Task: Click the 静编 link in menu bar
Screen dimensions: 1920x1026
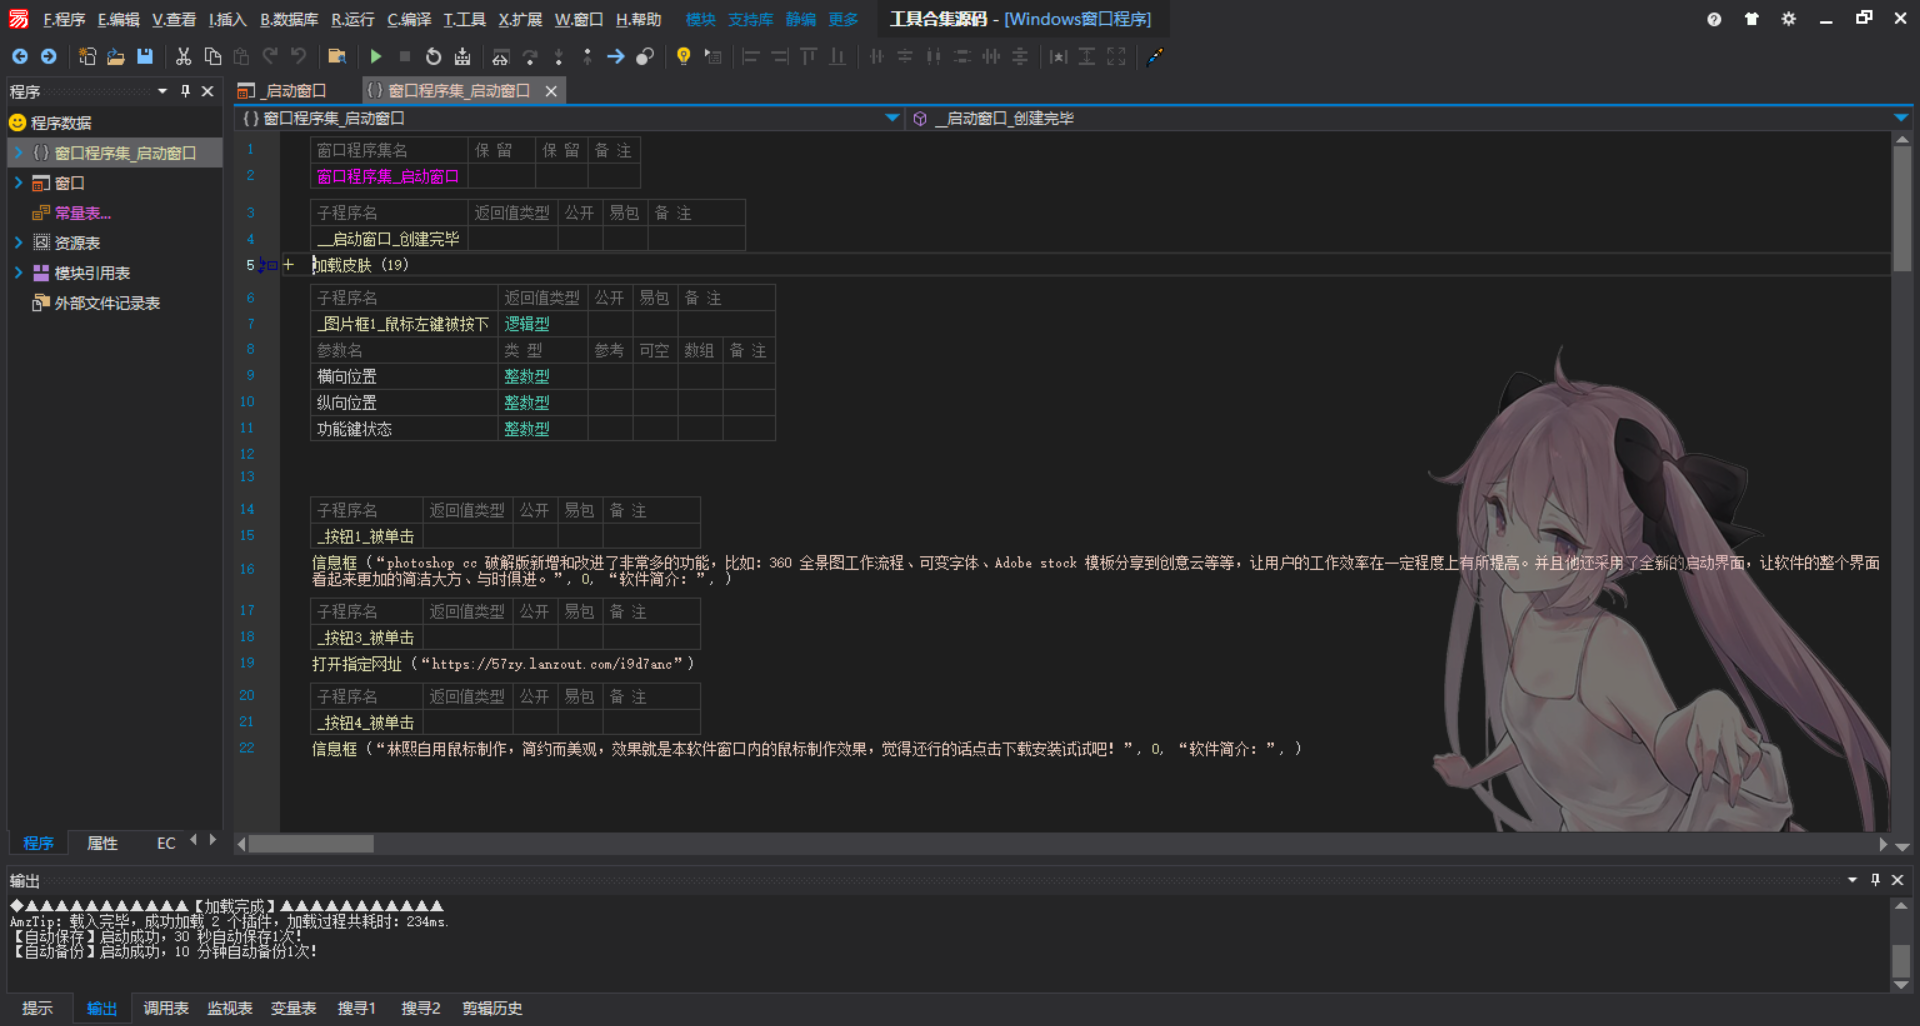Action: tap(800, 19)
